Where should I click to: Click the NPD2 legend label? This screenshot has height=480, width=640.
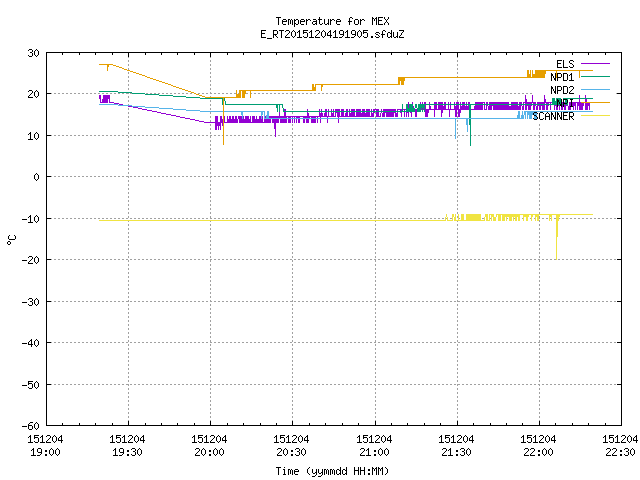click(x=562, y=90)
